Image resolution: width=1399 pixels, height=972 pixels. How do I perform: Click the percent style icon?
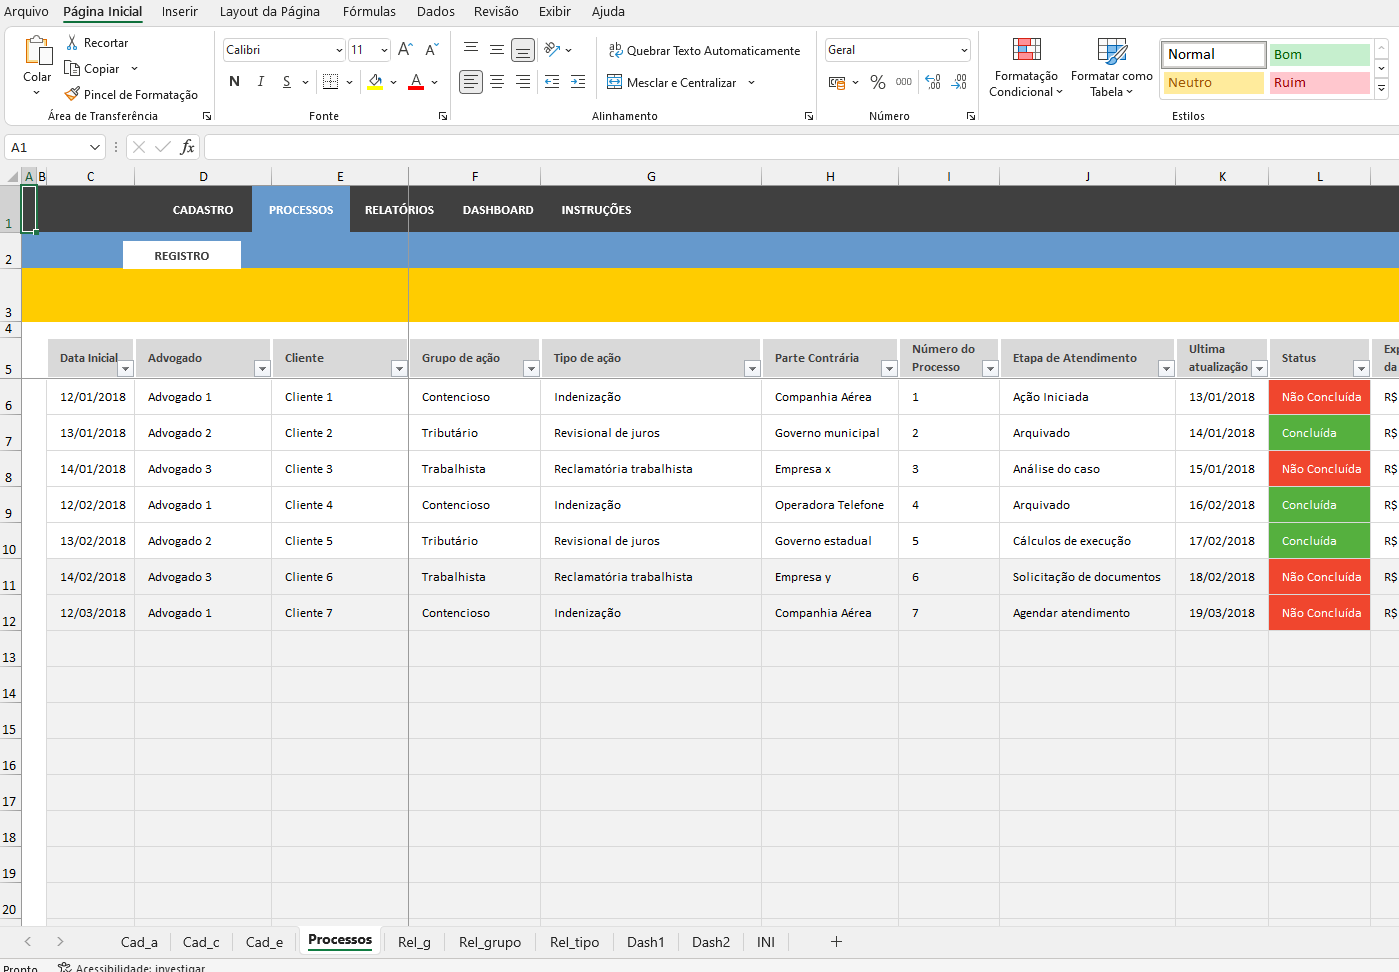[x=878, y=82]
